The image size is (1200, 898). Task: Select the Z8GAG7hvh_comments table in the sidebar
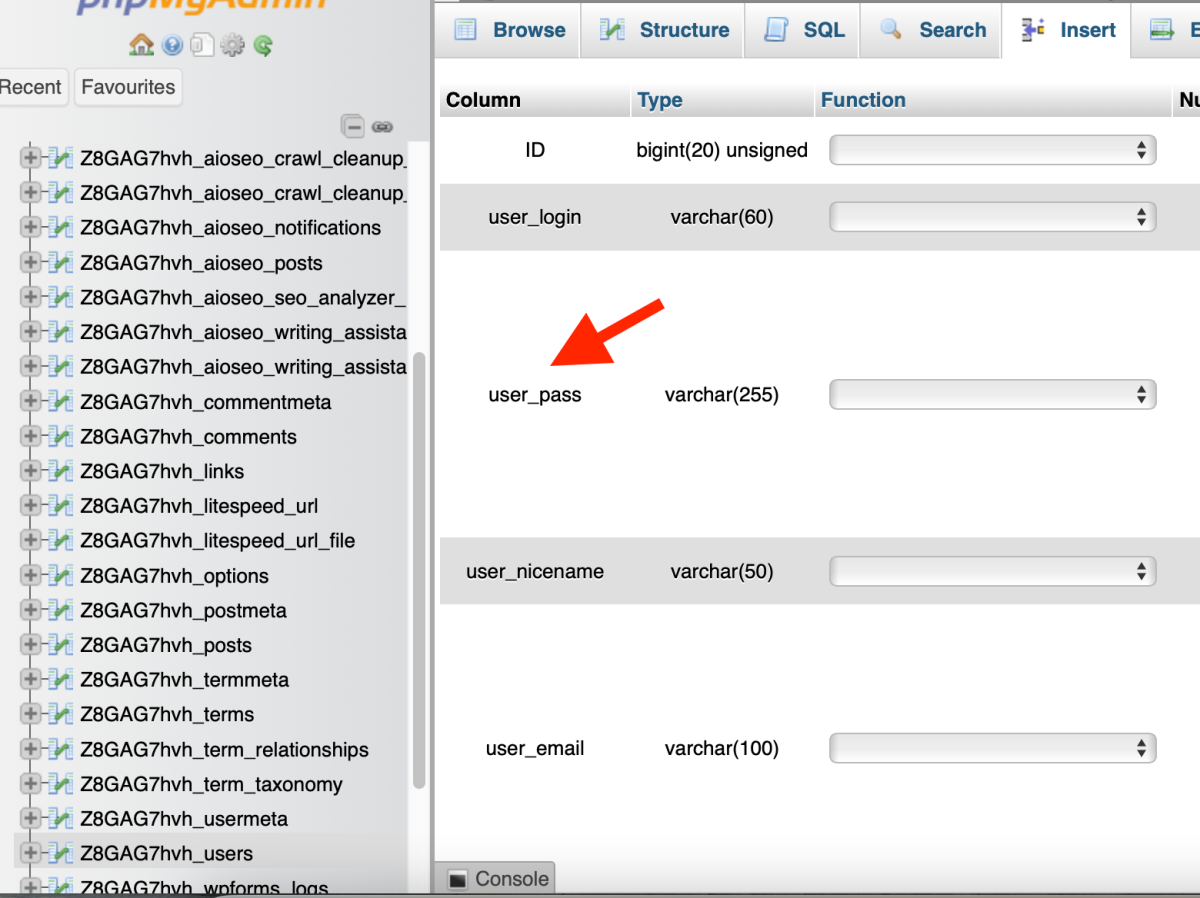188,437
